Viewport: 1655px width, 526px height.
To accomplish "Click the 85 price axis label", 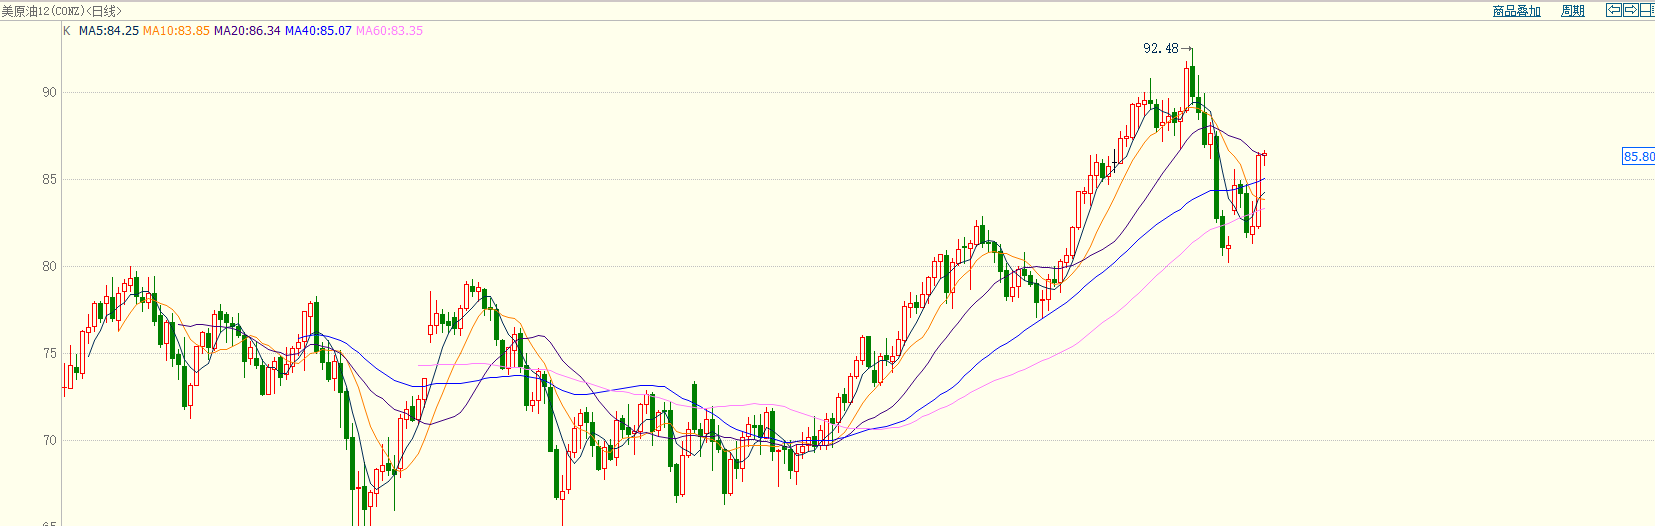I will [x=49, y=179].
